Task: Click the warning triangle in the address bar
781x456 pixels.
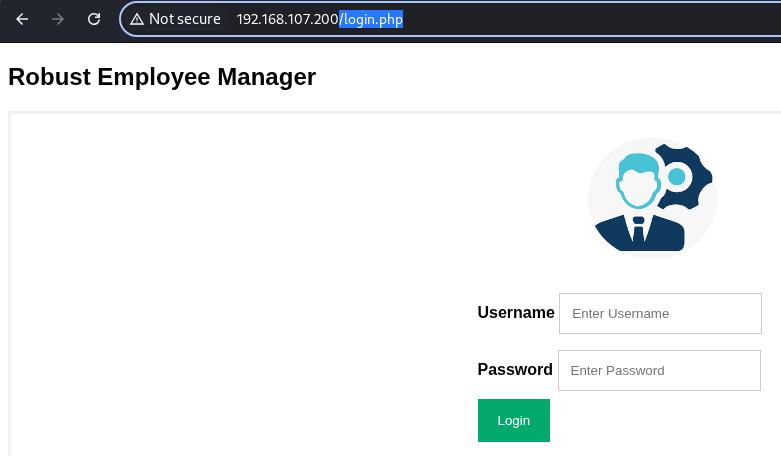Action: coord(137,19)
